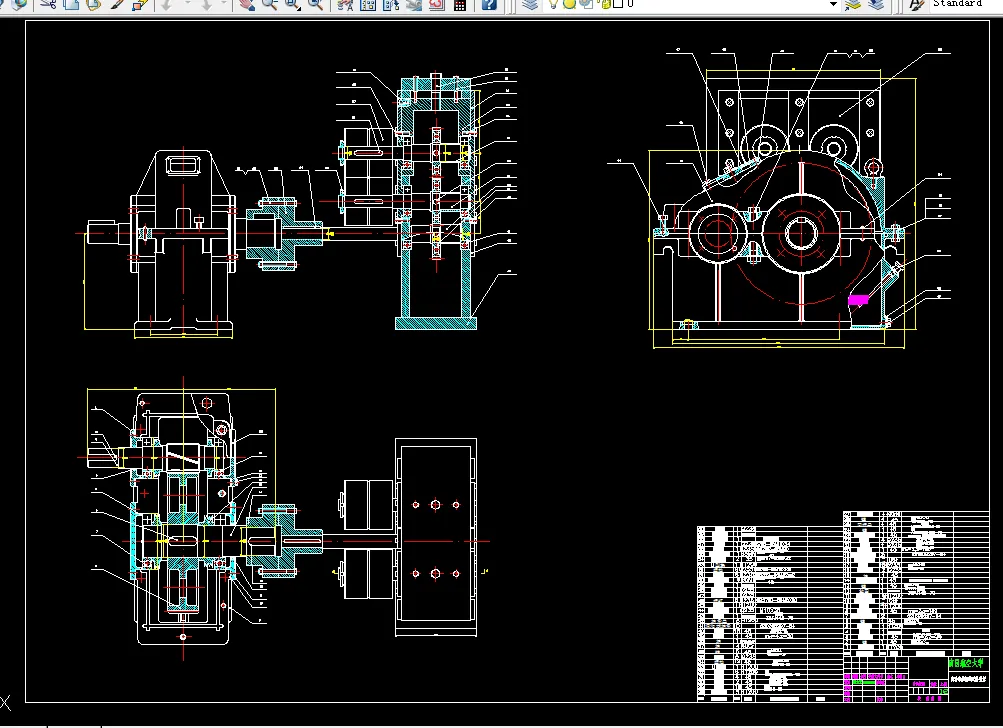Toggle layer 0 lock padlock icon

tap(604, 4)
